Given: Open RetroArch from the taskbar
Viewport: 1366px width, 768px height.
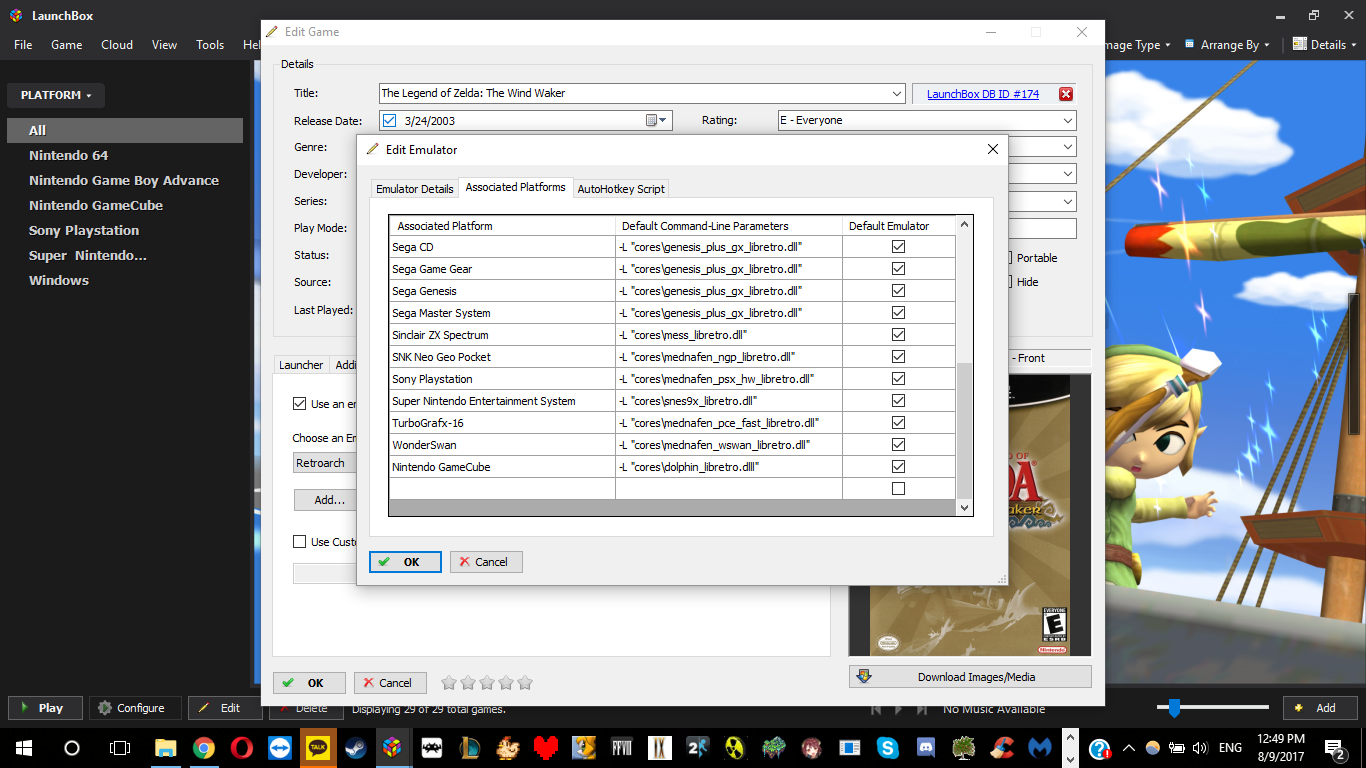Looking at the screenshot, I should coord(432,747).
